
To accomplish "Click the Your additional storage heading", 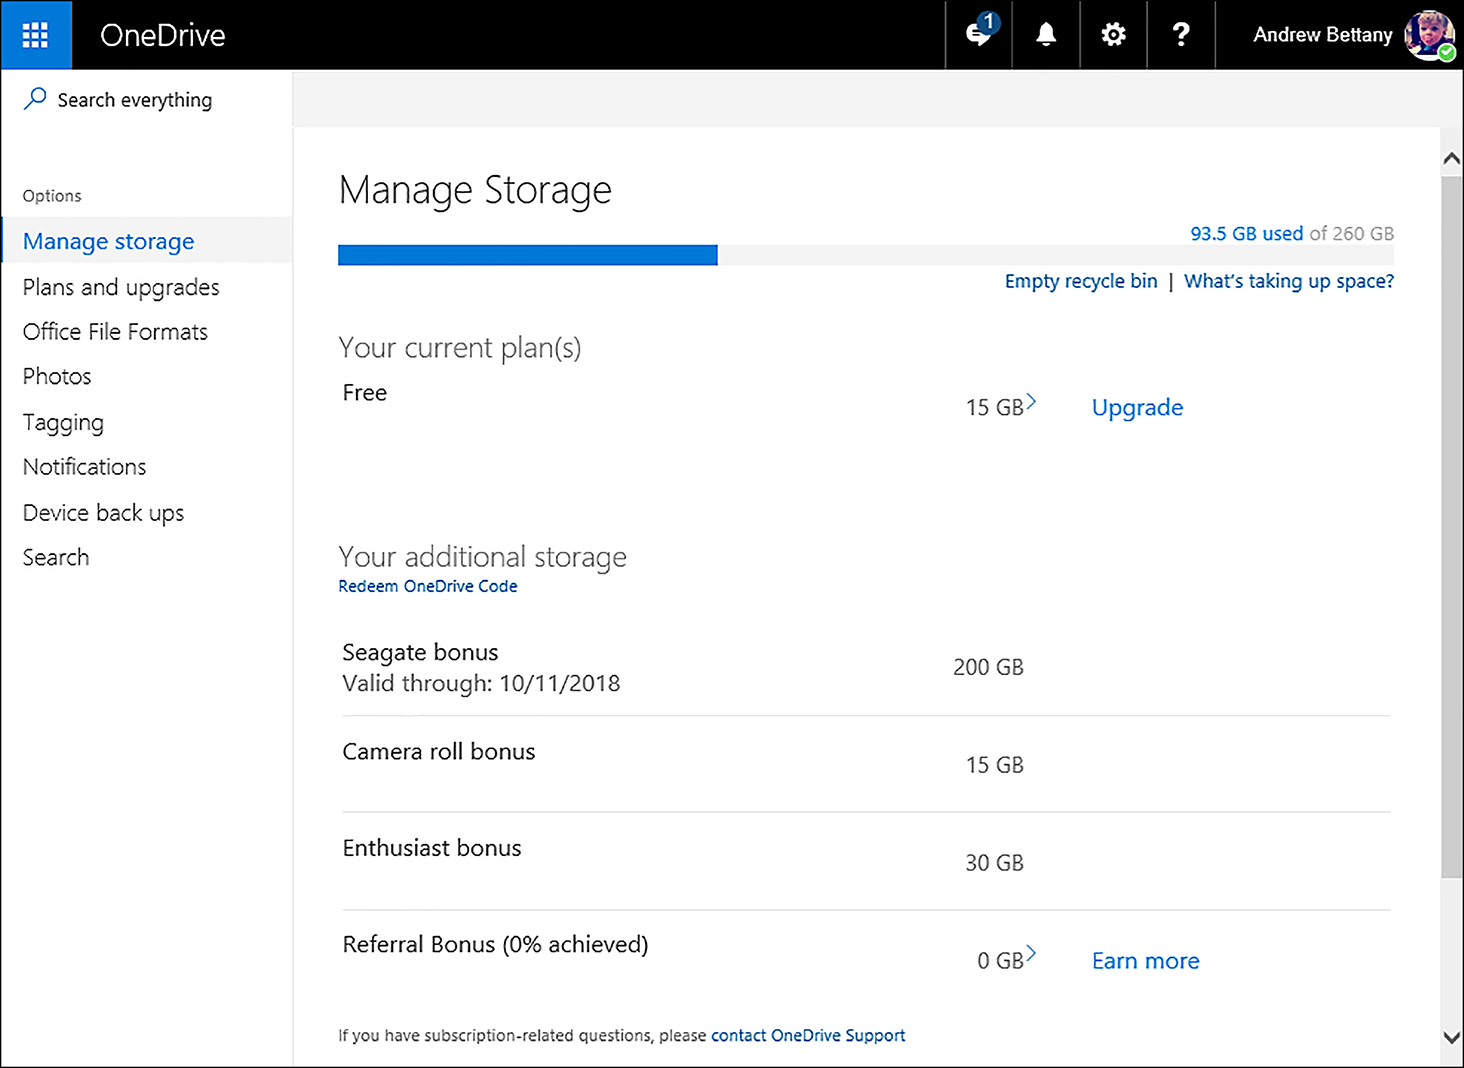I will 483,556.
